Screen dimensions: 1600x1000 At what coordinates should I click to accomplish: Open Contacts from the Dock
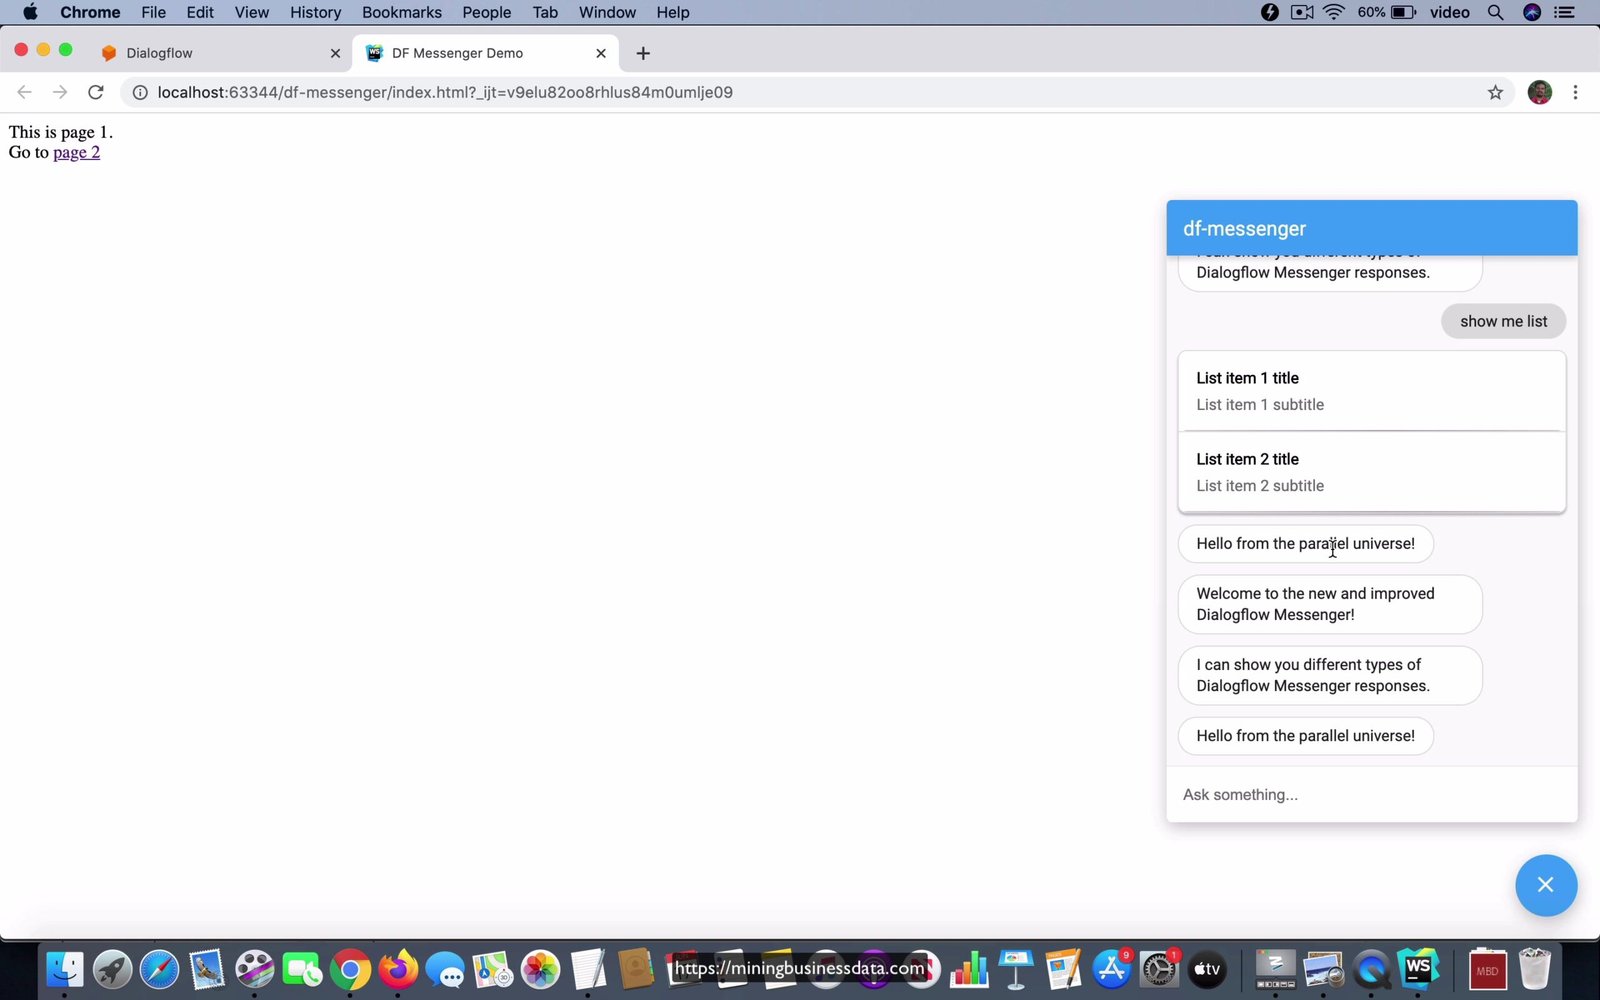coord(635,969)
